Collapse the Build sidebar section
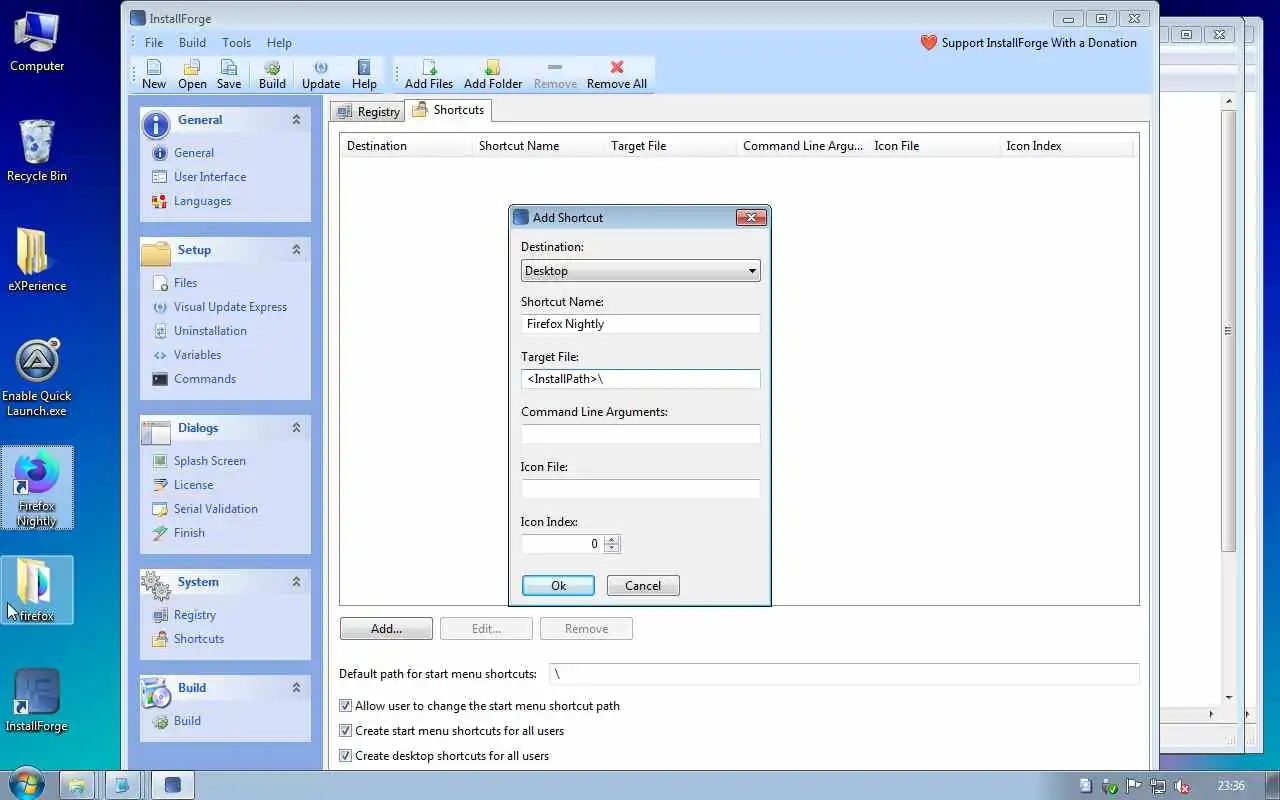 click(x=296, y=688)
